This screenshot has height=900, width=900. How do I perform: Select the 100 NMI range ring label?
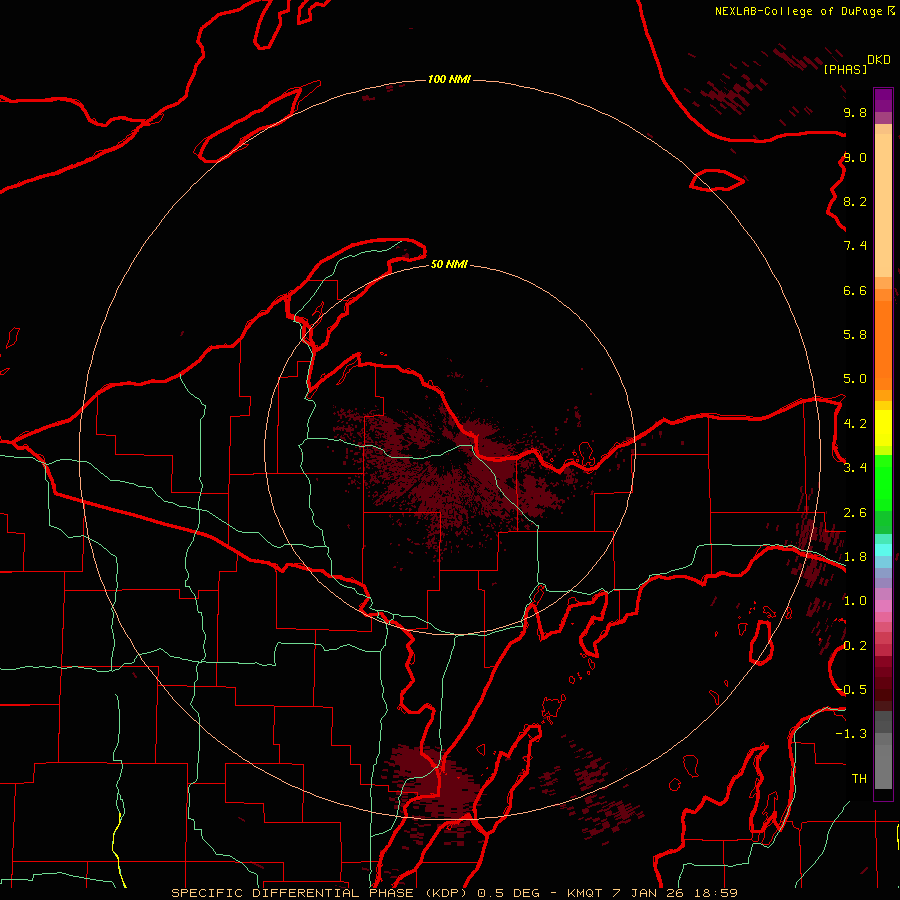pyautogui.click(x=449, y=79)
